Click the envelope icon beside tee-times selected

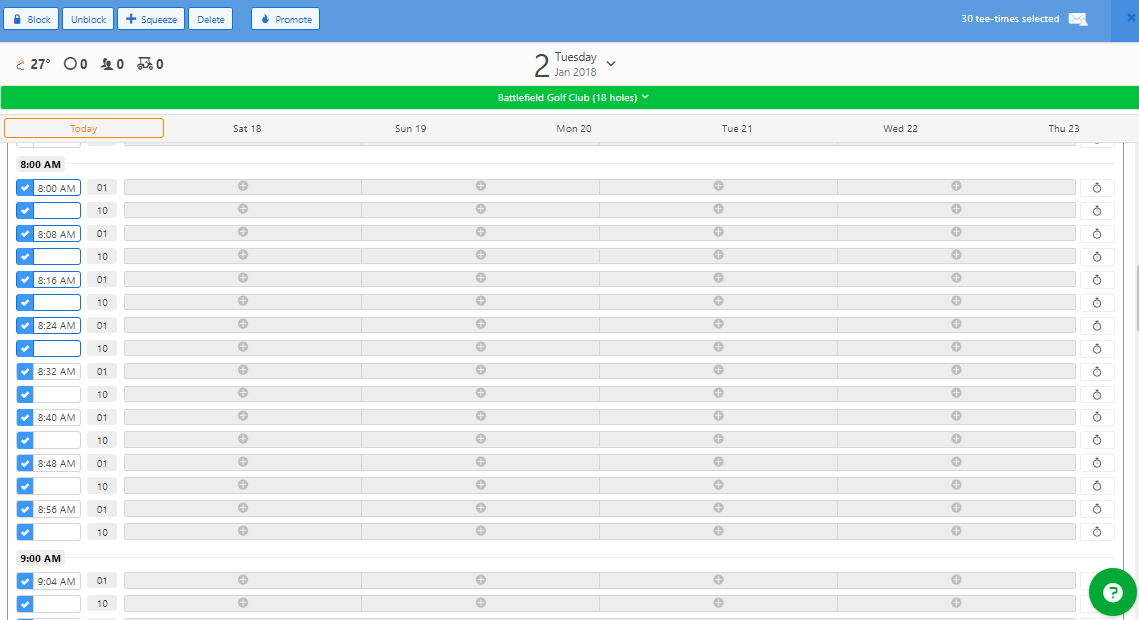1077,19
